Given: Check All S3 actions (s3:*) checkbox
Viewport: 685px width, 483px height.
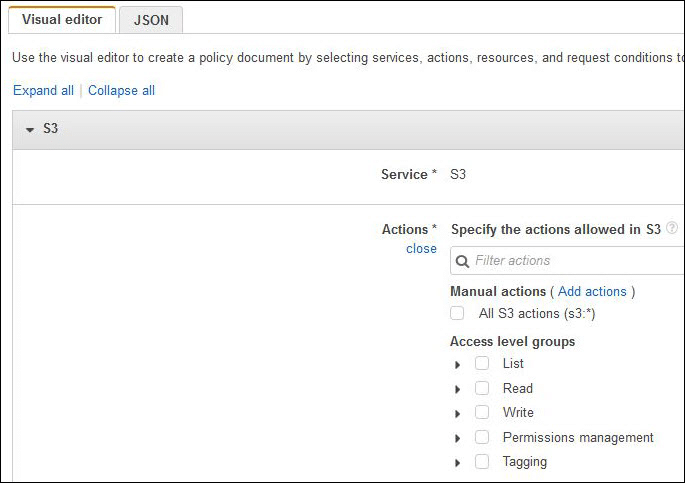Looking at the screenshot, I should (457, 313).
